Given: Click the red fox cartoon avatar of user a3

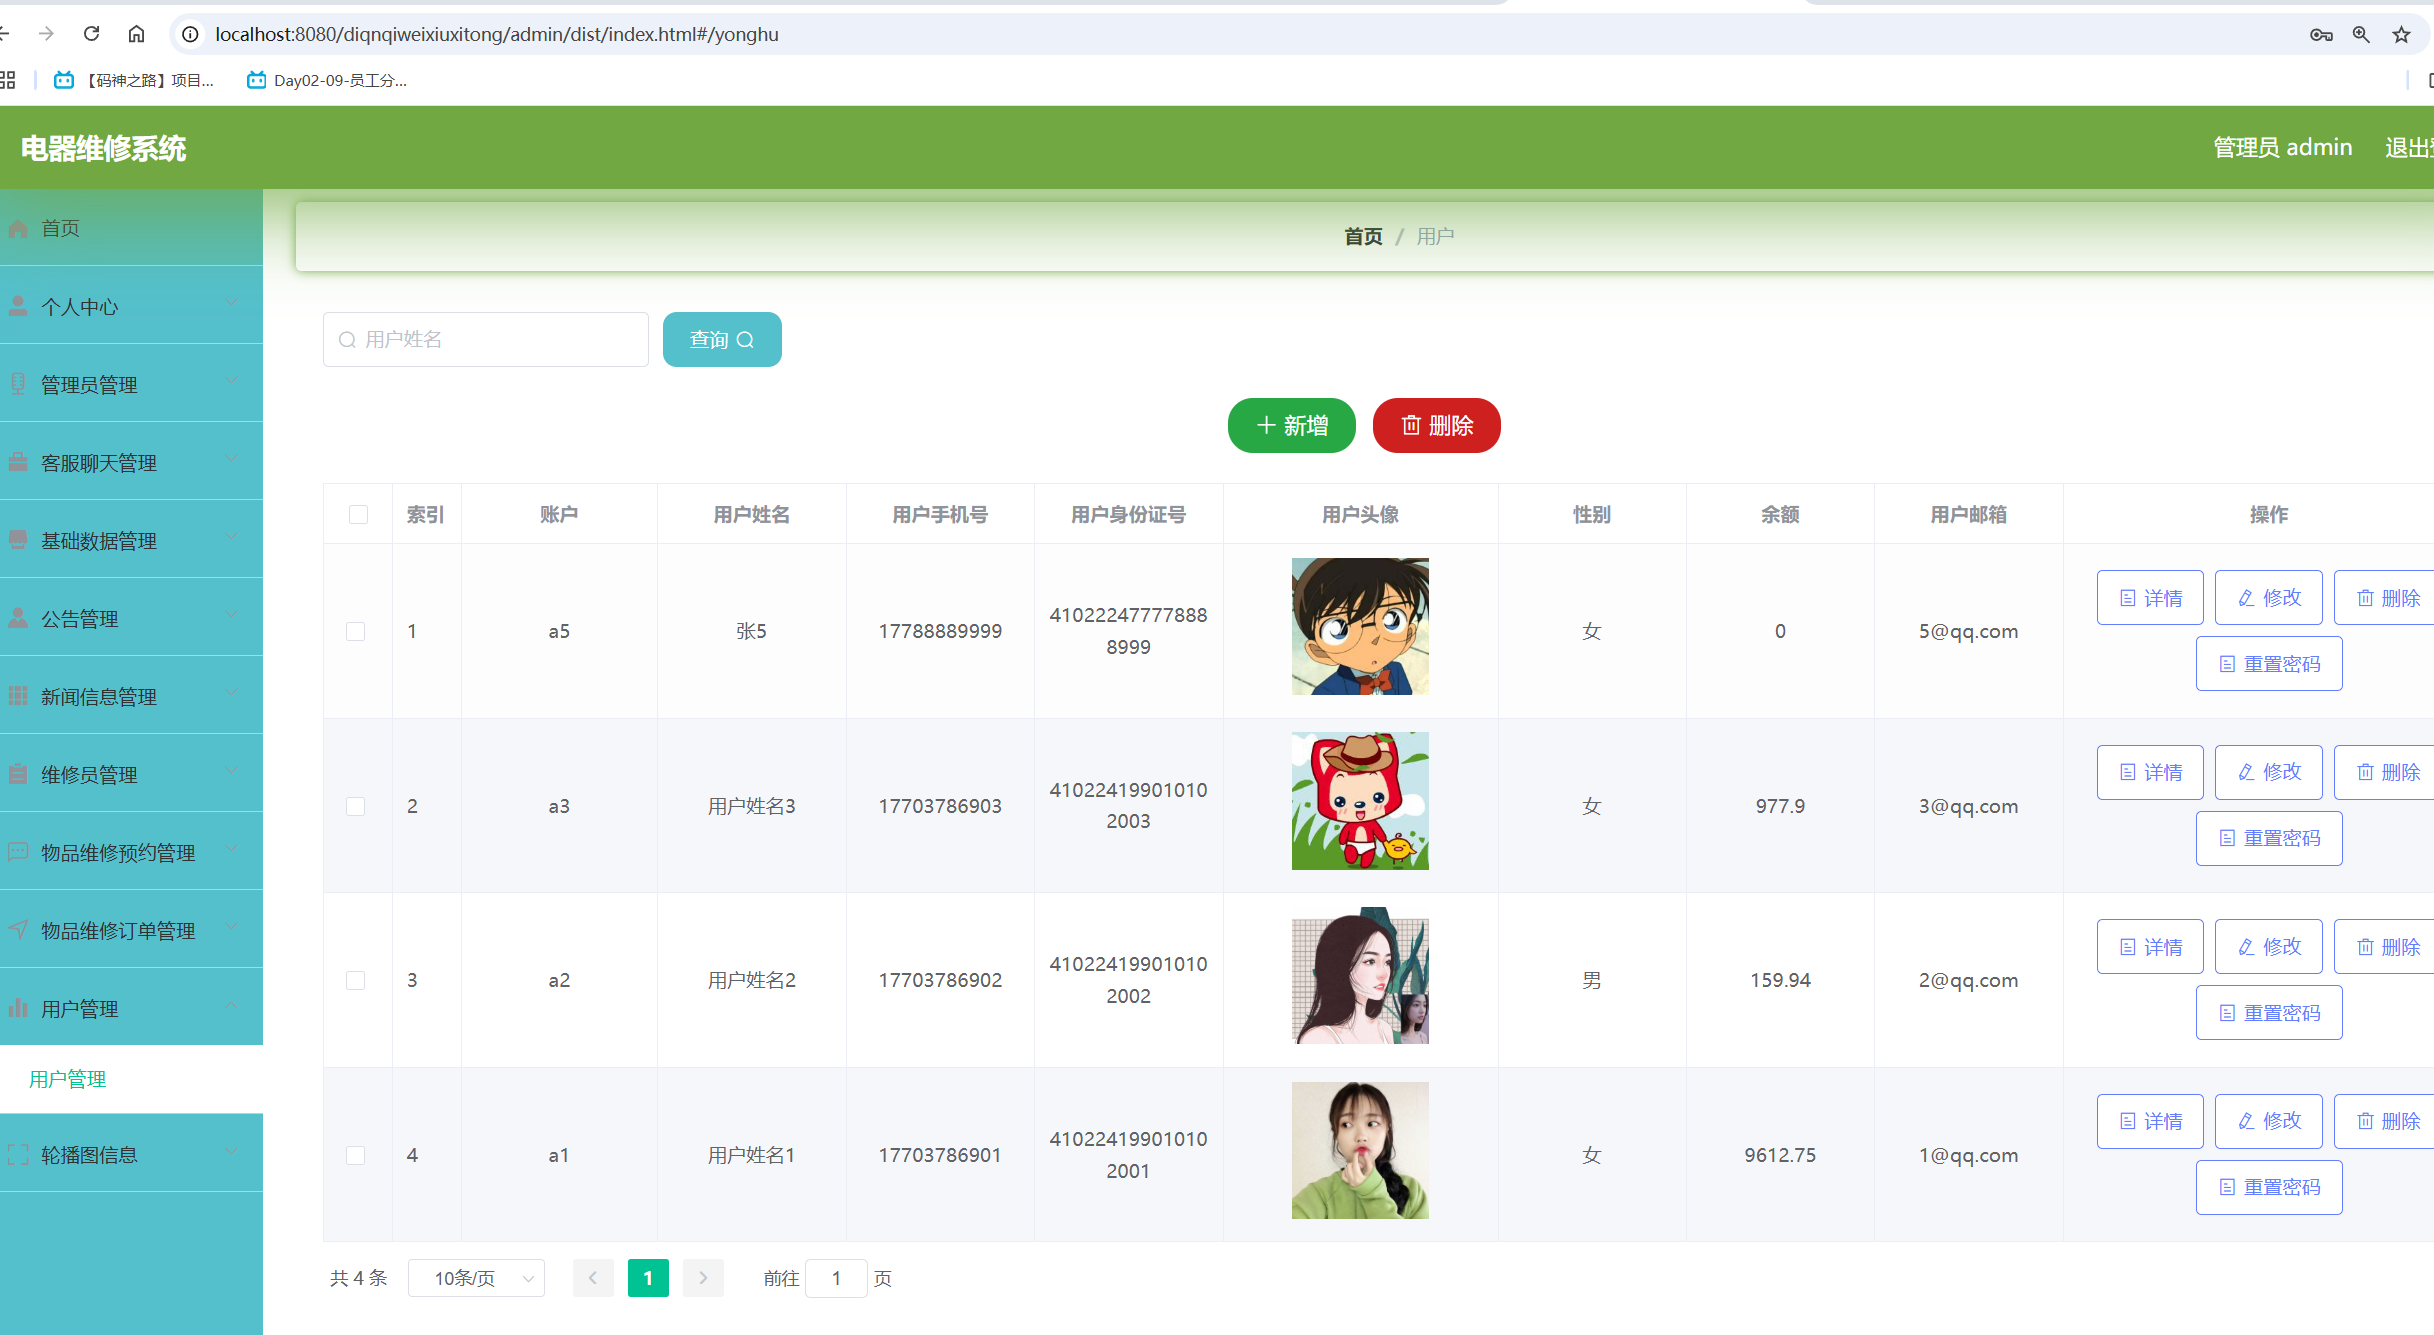Looking at the screenshot, I should coord(1360,801).
